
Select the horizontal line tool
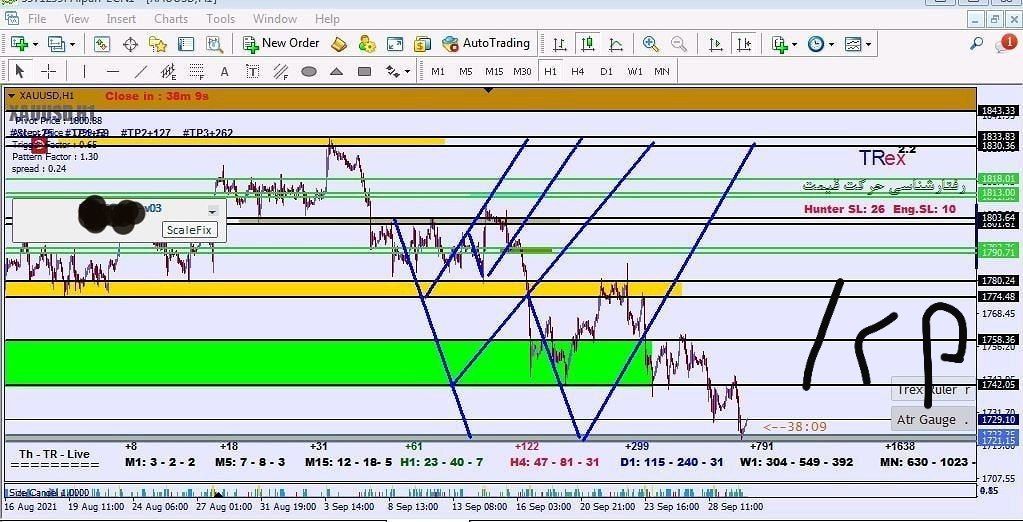(113, 71)
